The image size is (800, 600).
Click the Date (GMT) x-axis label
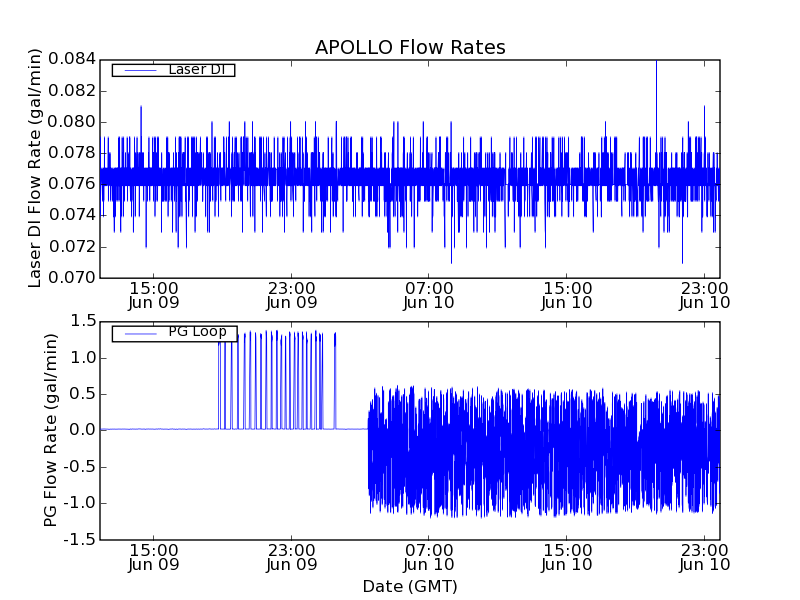(x=410, y=586)
